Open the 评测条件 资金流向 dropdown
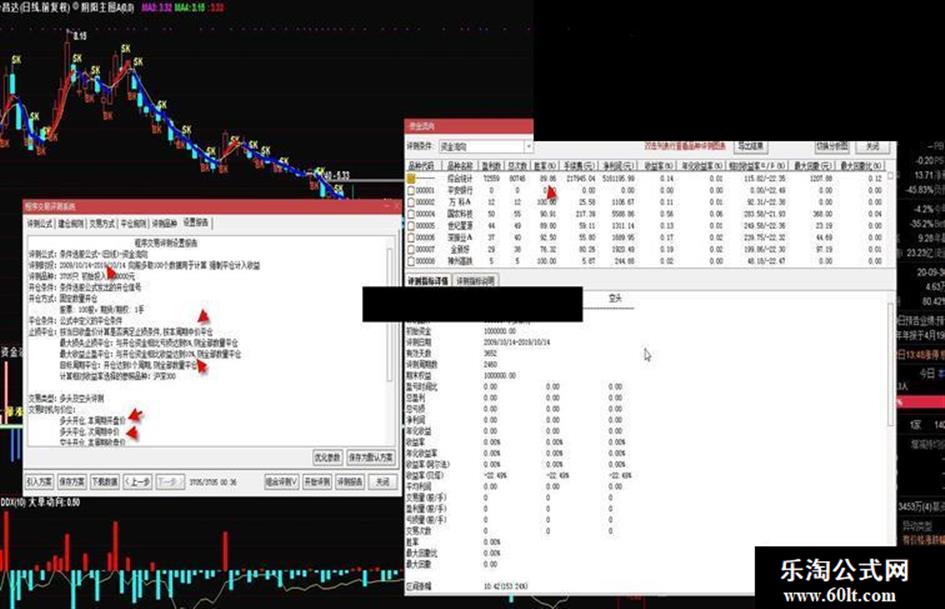This screenshot has height=609, width=945. 486,147
